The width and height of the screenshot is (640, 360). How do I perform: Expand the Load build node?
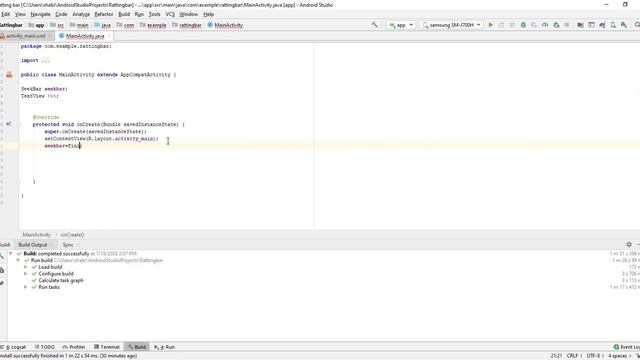[x=26, y=267]
